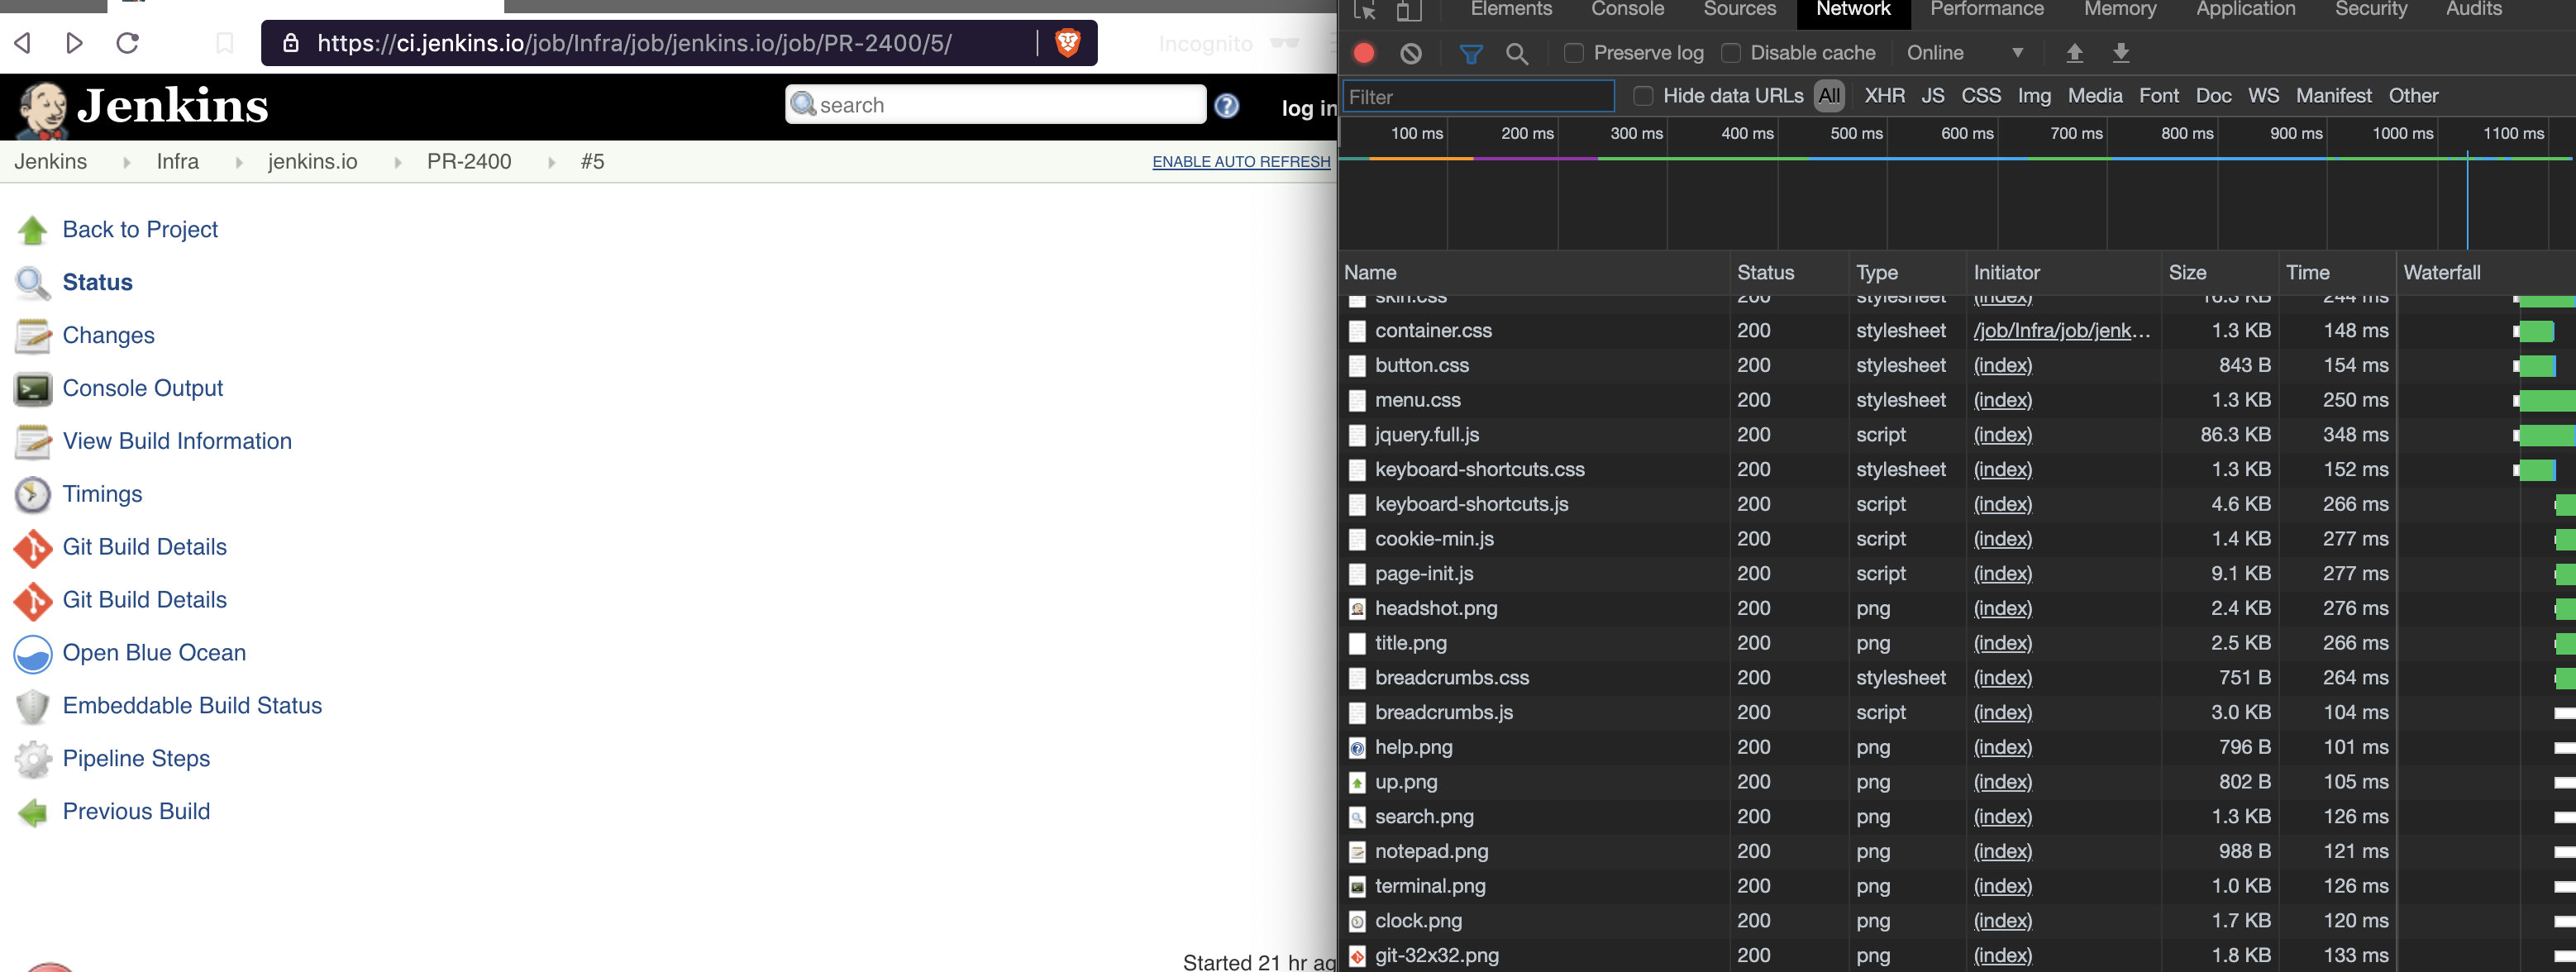Expand the breadcrumb arrow after Infra
Screen dimensions: 2576x972
238,162
